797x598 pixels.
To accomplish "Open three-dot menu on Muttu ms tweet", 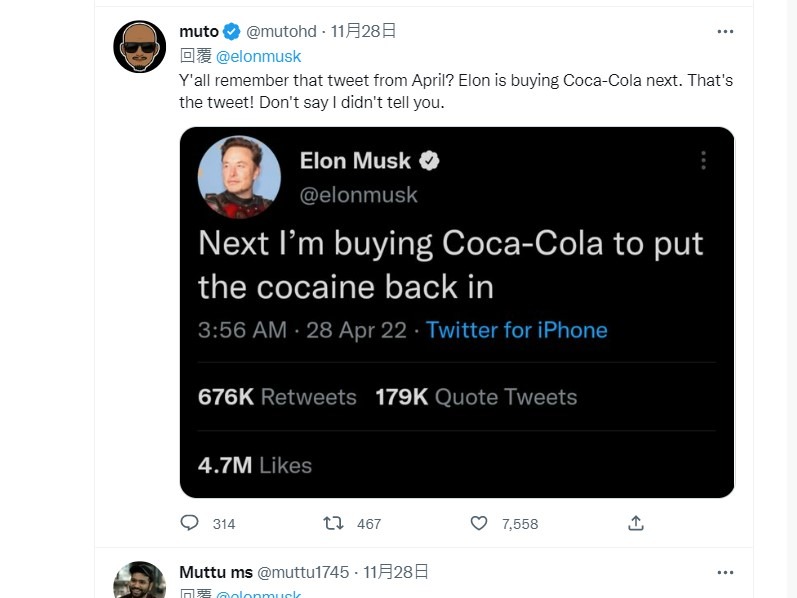I will click(725, 573).
